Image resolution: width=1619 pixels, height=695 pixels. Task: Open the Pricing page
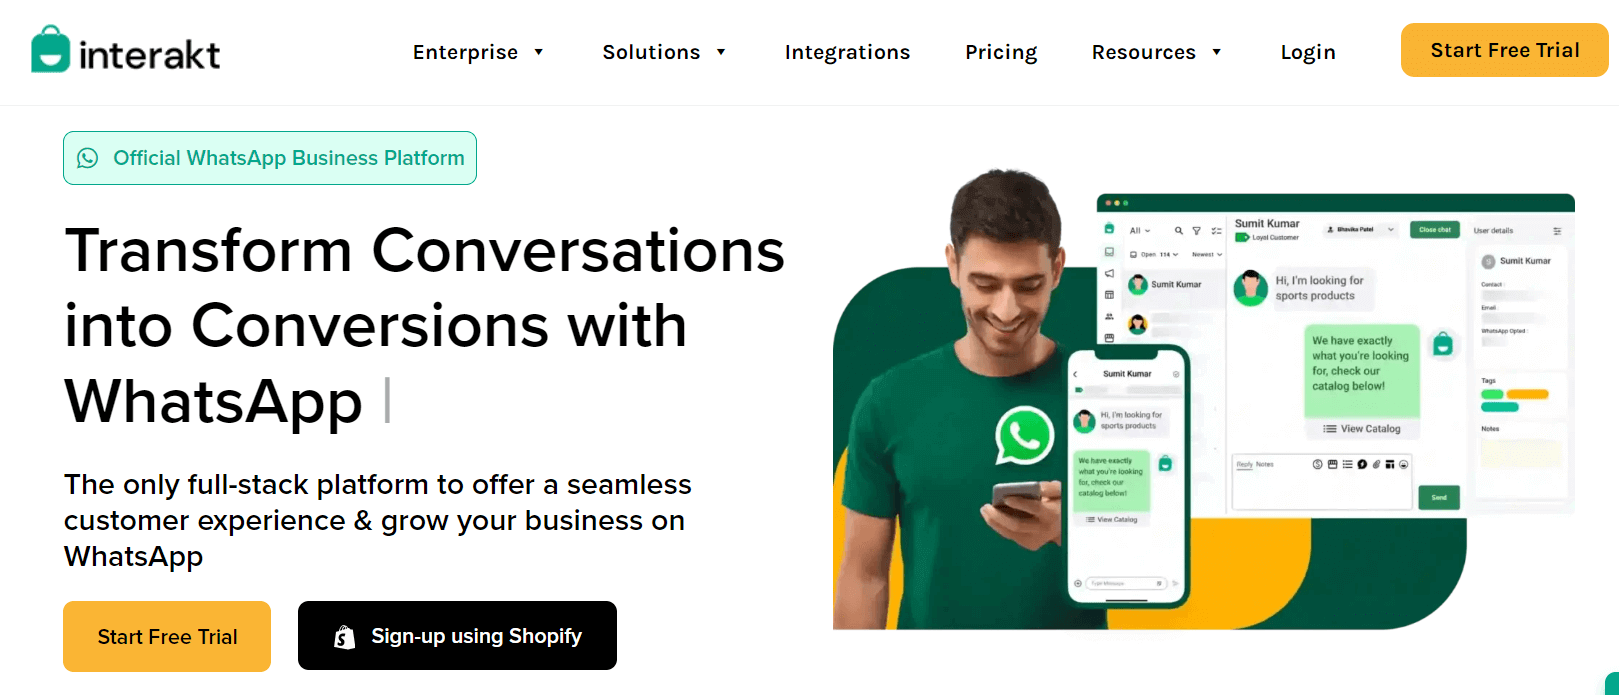pyautogui.click(x=1001, y=52)
